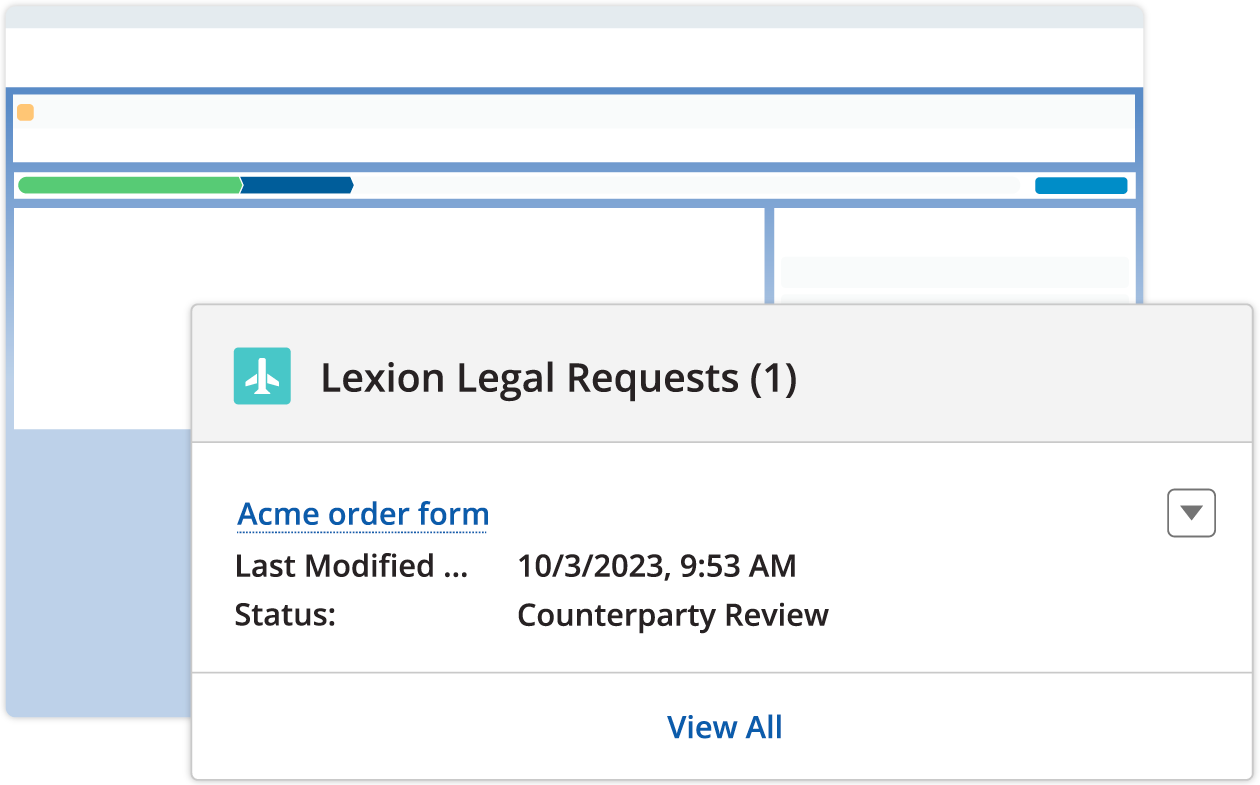Click the Counterparty Review status value
Viewport: 1260px width, 785px height.
coord(672,615)
